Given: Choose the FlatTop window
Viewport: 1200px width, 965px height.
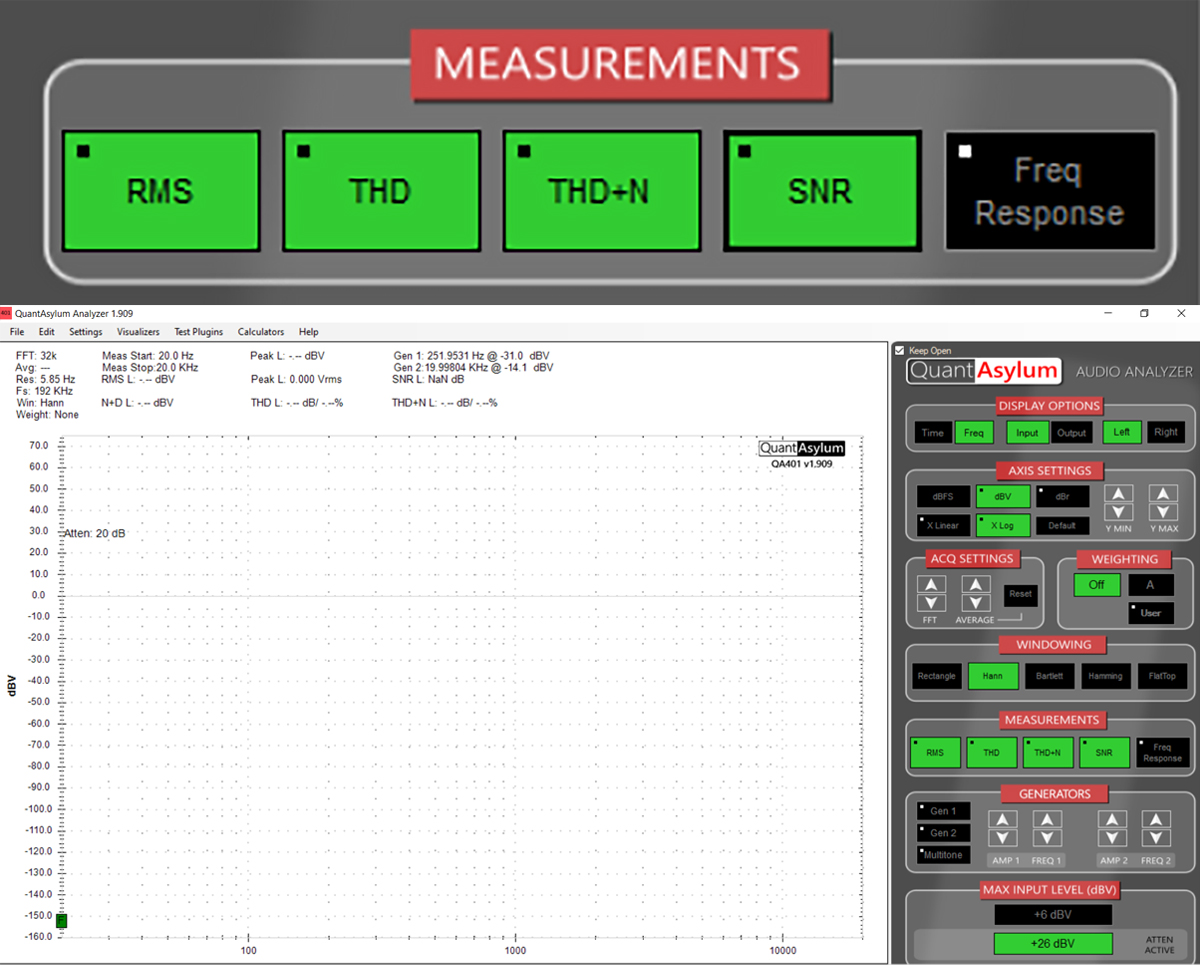Looking at the screenshot, I should tap(1162, 677).
